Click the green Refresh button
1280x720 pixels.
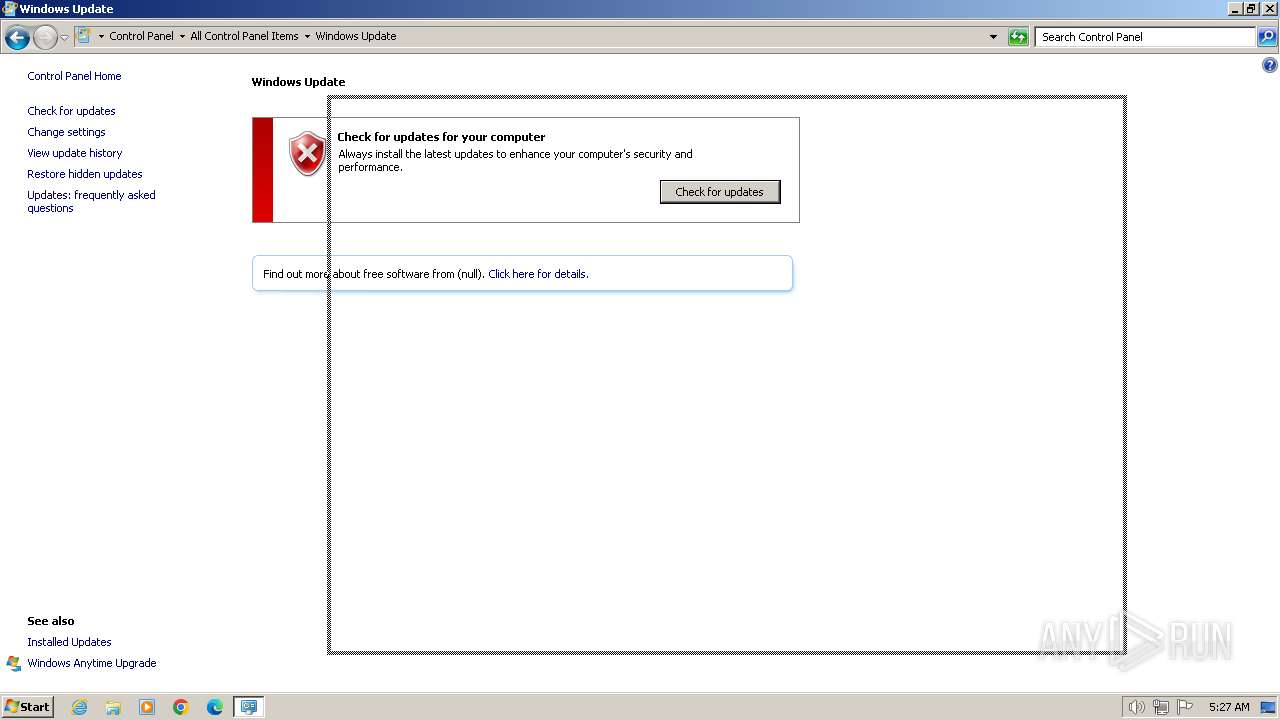1018,37
